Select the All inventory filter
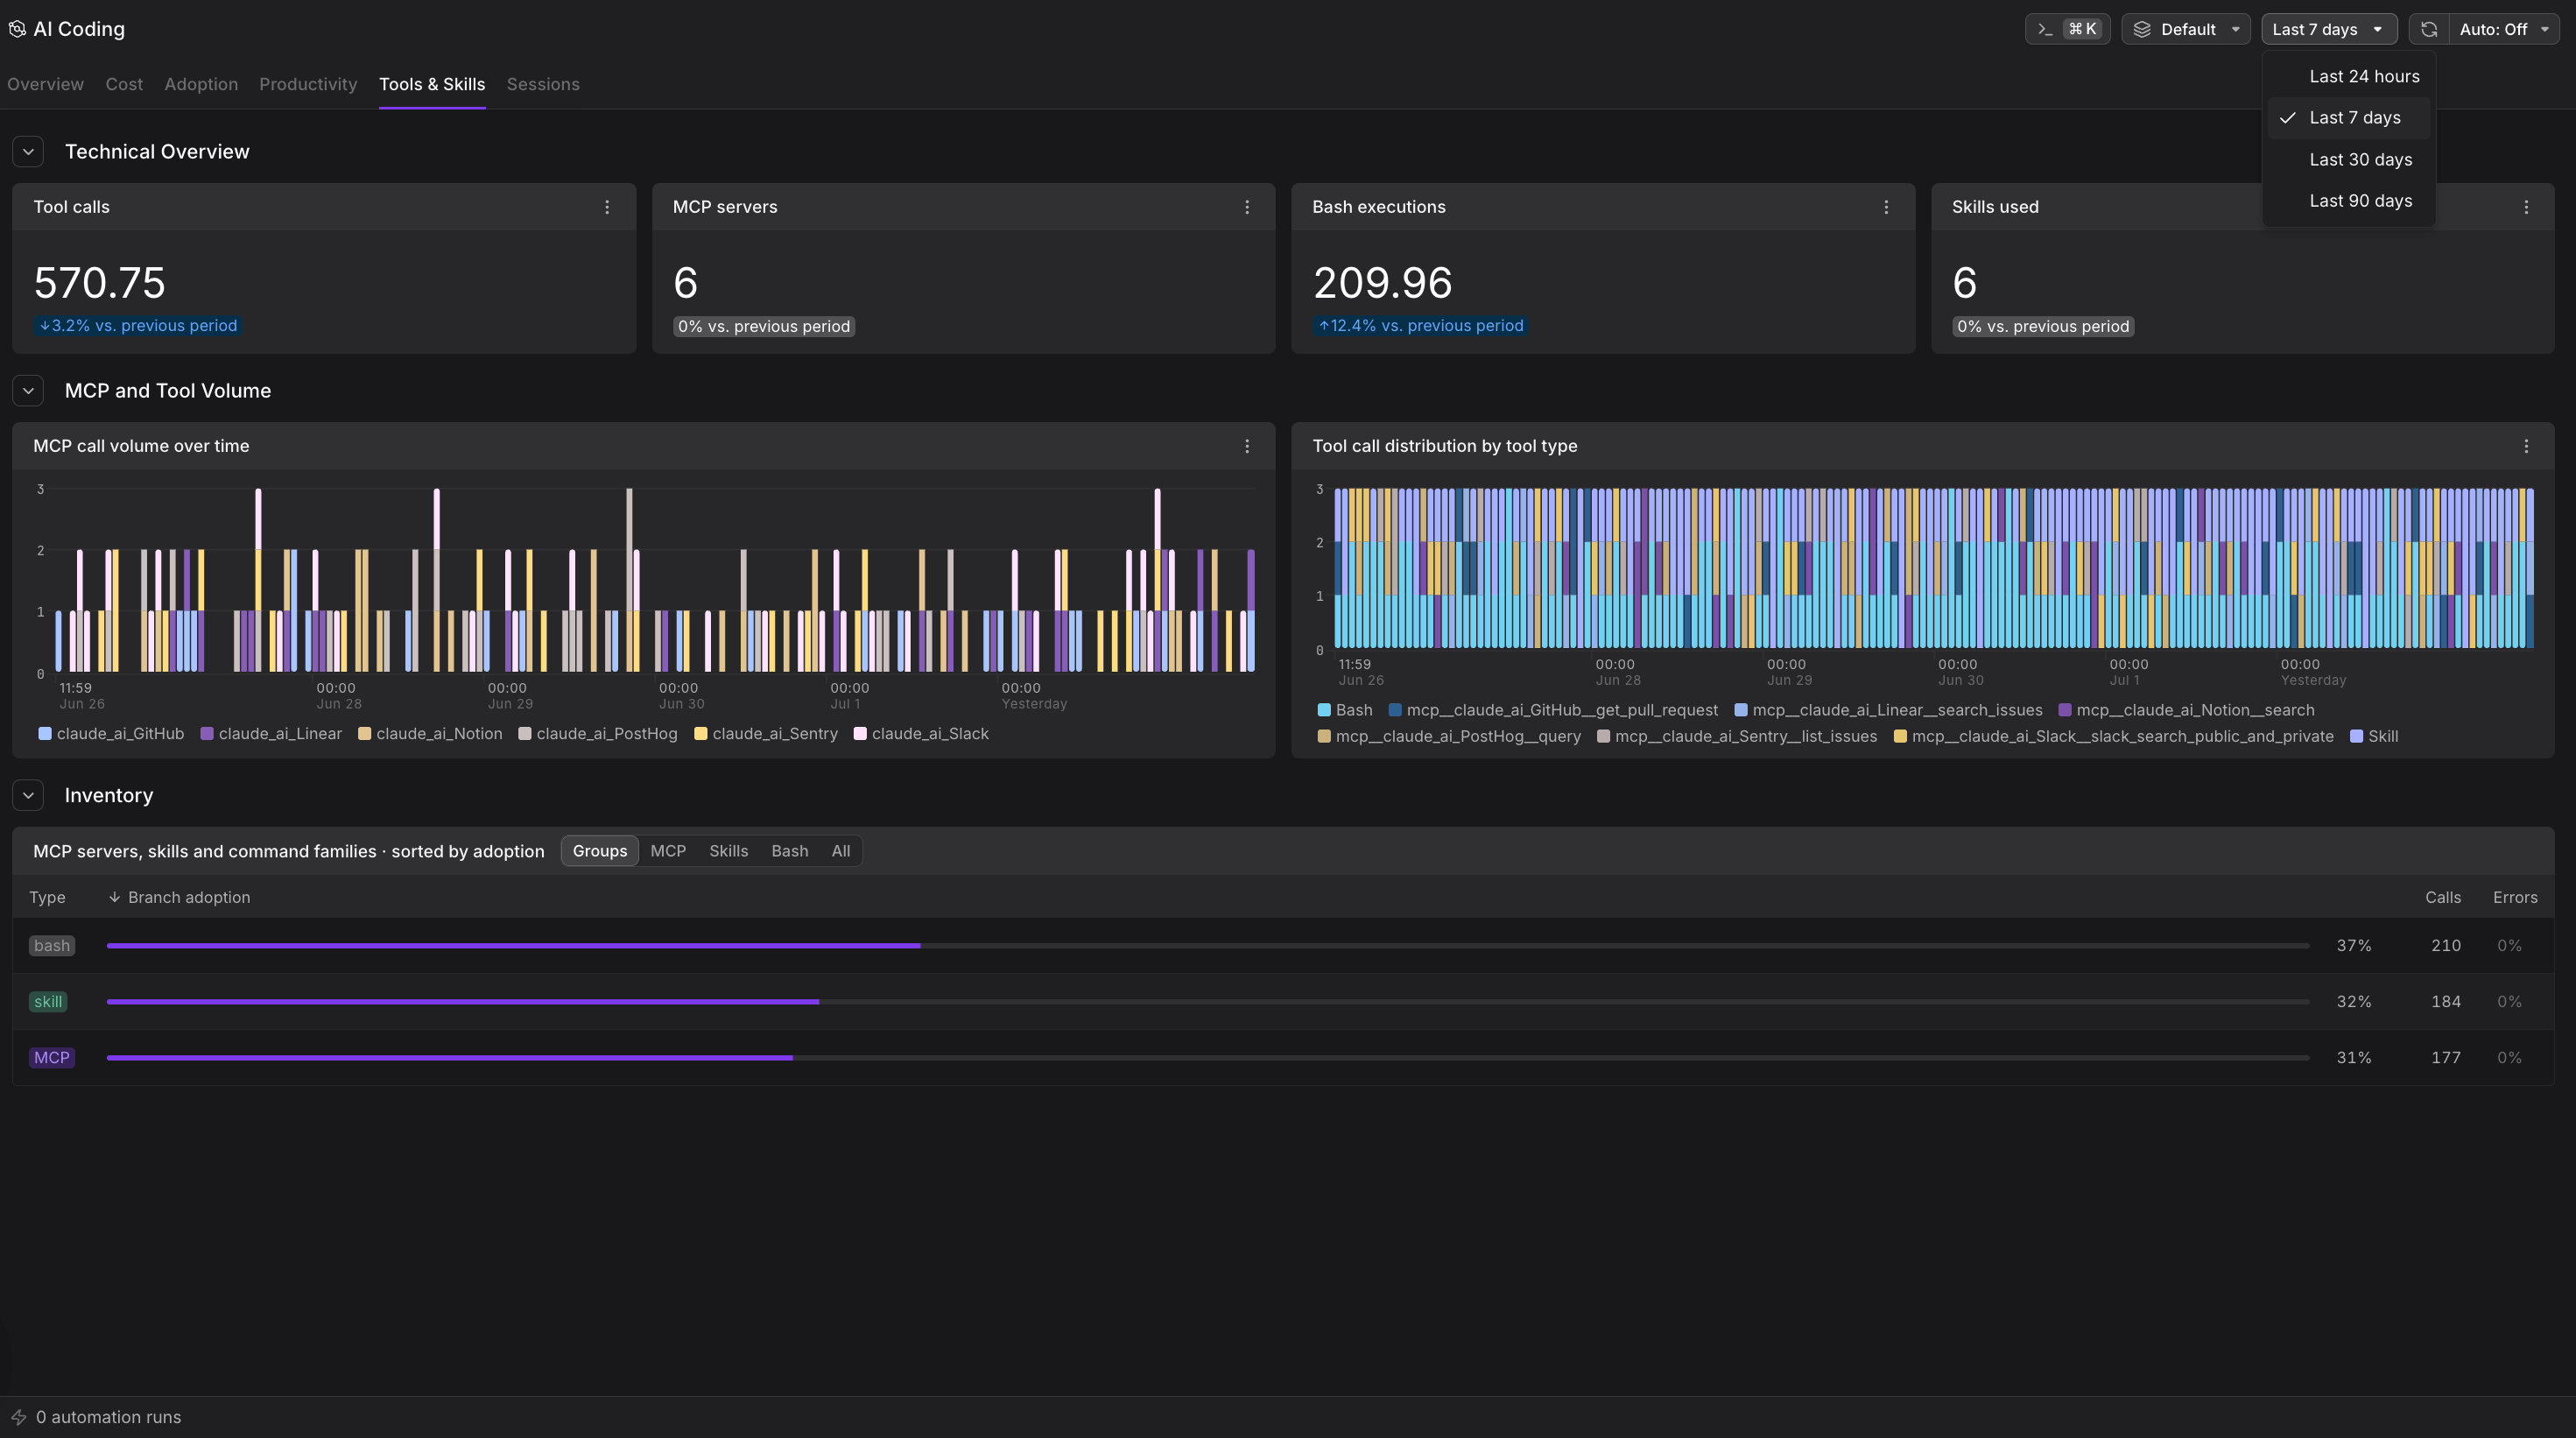This screenshot has height=1438, width=2576. [841, 851]
